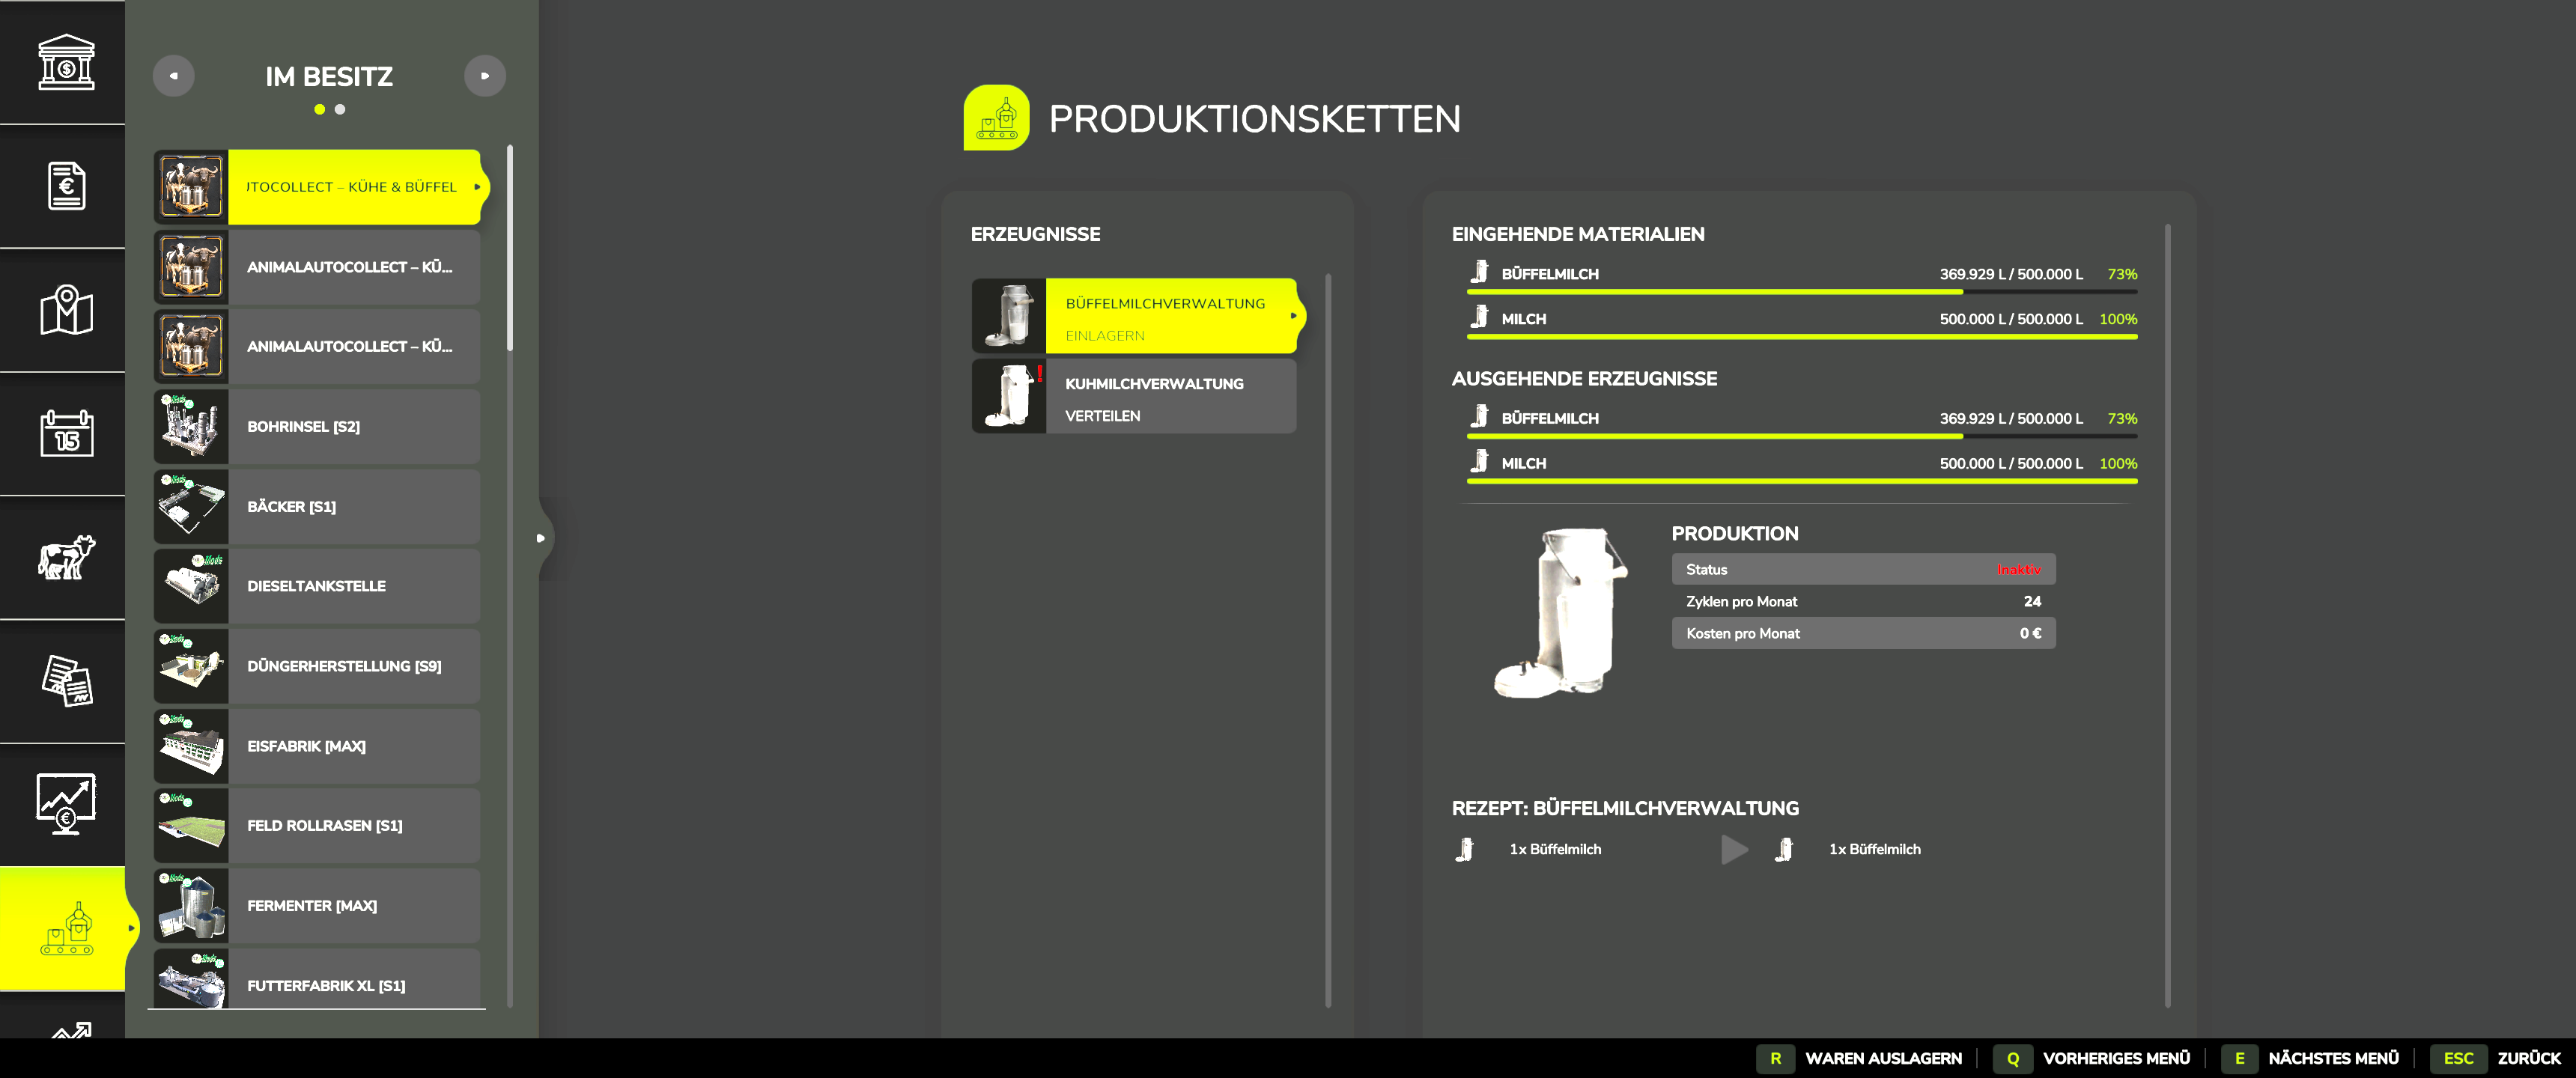Select Kuhmilchverwaltung product entry
The height and width of the screenshot is (1078, 2576).
point(1134,397)
